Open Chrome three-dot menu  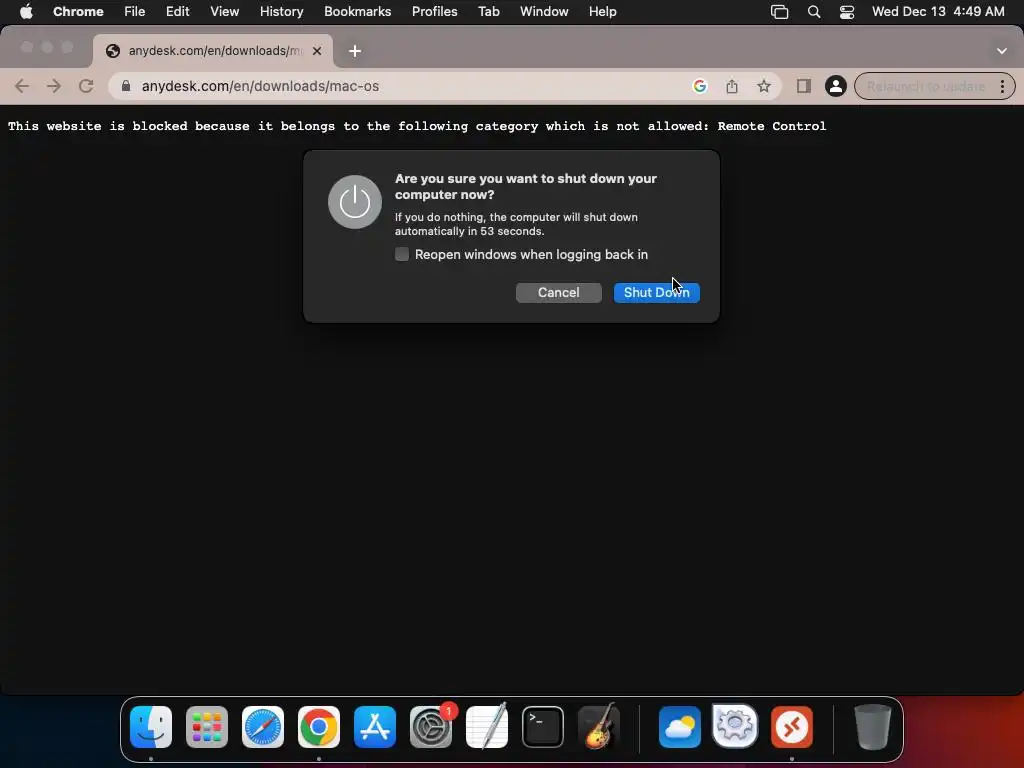(x=1002, y=86)
